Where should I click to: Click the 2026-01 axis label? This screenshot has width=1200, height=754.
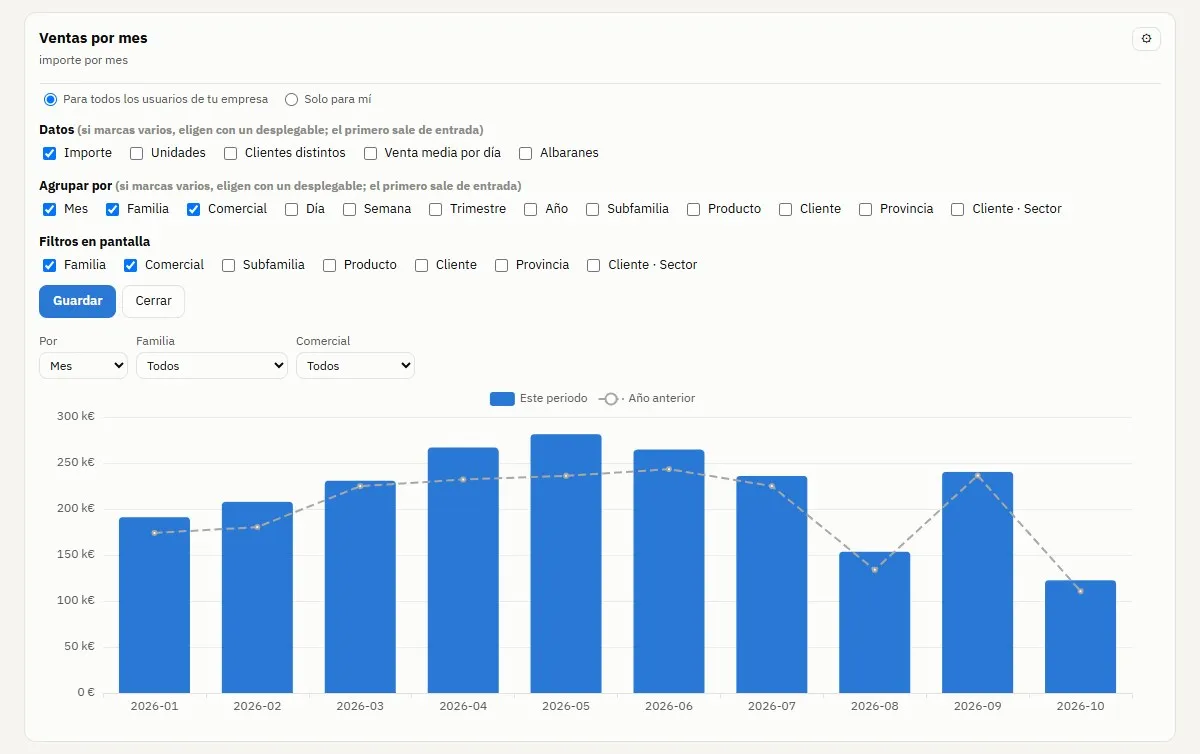coord(154,706)
